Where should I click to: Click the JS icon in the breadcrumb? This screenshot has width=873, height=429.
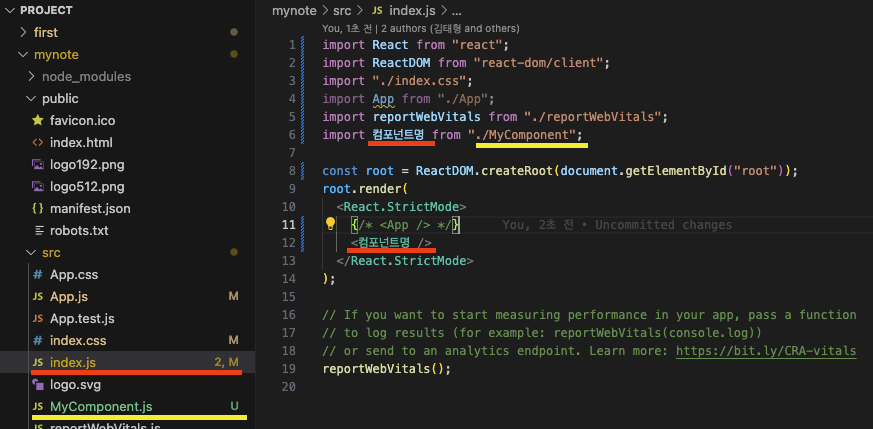pos(377,11)
